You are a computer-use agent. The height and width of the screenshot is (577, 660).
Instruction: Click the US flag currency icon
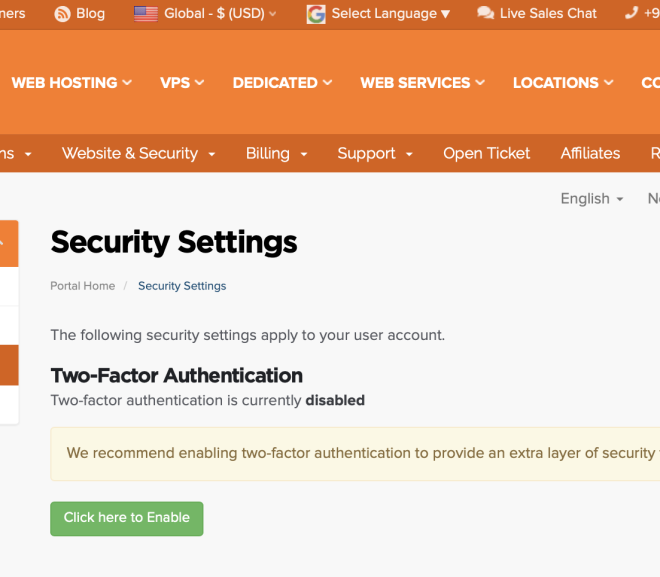(x=146, y=14)
